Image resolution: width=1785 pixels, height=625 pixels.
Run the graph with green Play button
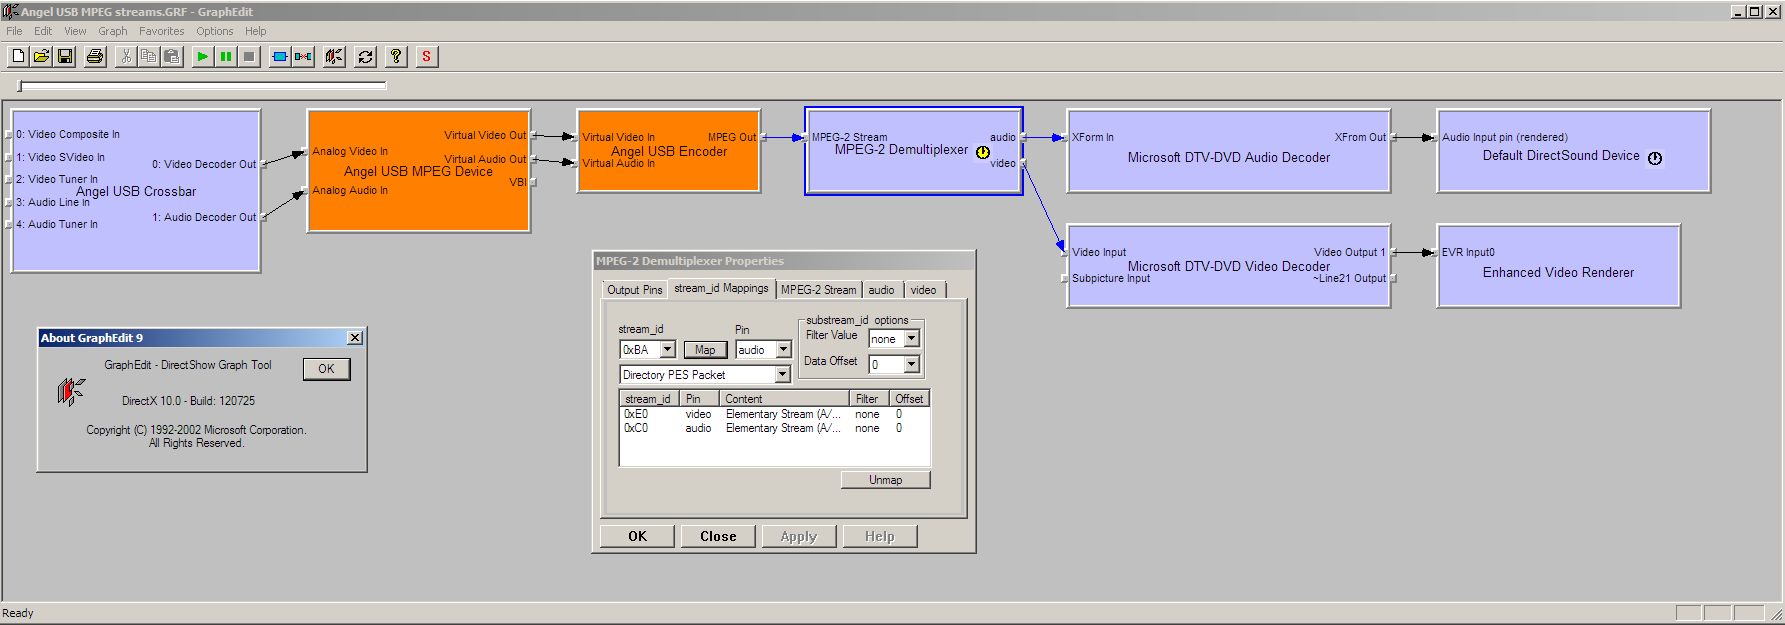pyautogui.click(x=202, y=56)
